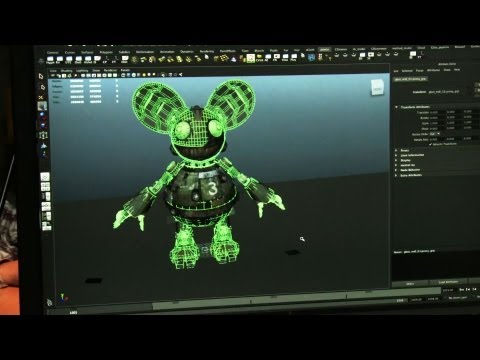Select the Universal Manipulator tool
The image size is (480, 360).
point(43,135)
